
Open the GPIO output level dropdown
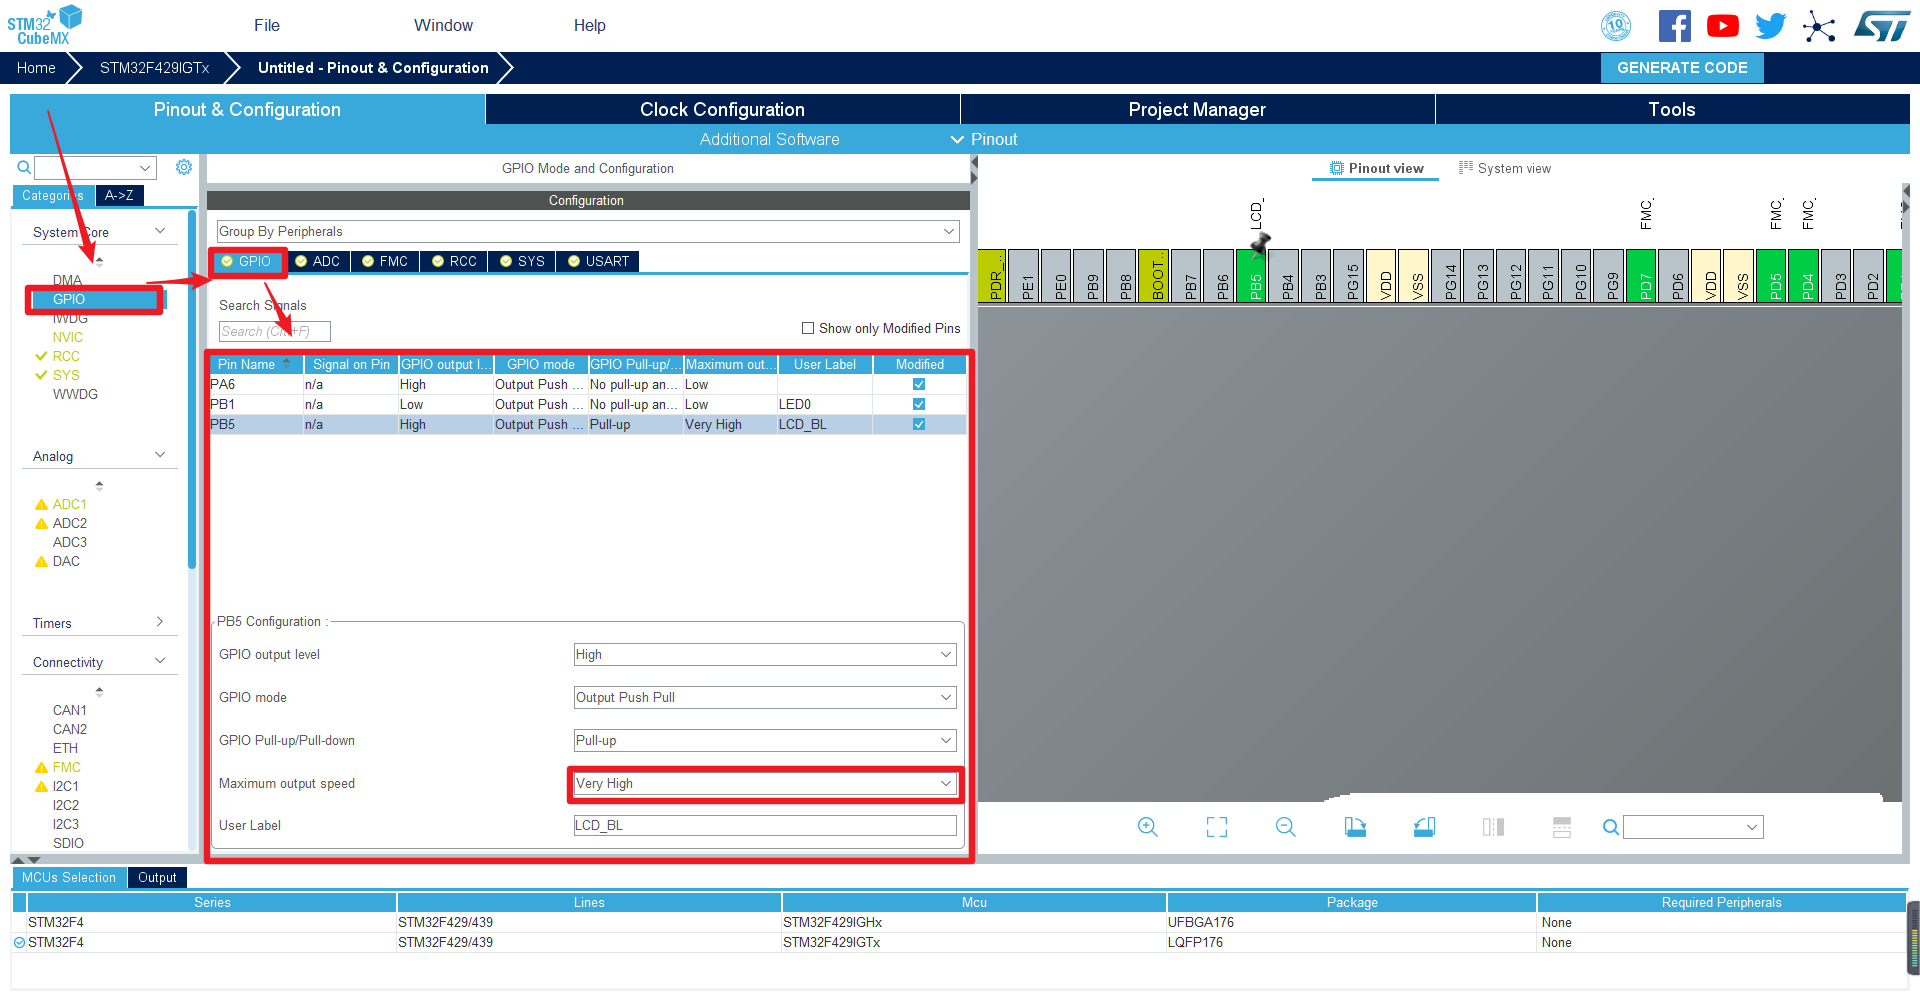coord(765,654)
